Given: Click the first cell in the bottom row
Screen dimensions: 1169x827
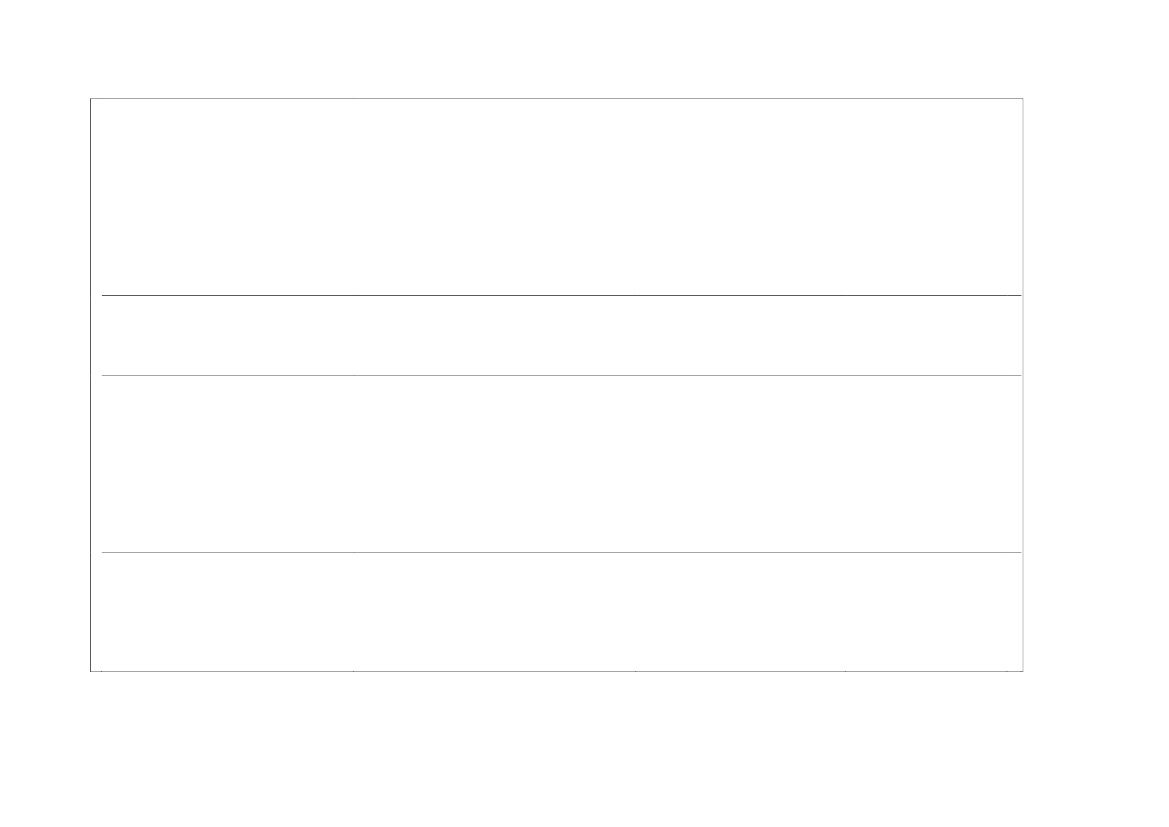Looking at the screenshot, I should [227, 611].
